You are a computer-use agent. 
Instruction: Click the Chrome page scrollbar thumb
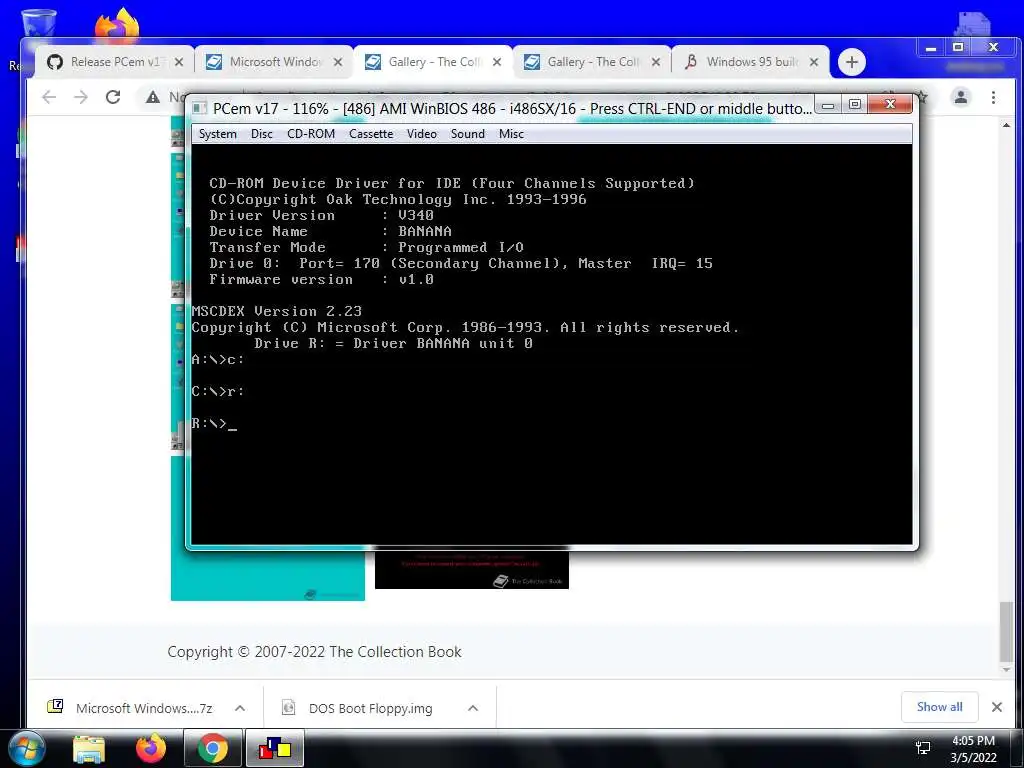coord(1006,632)
